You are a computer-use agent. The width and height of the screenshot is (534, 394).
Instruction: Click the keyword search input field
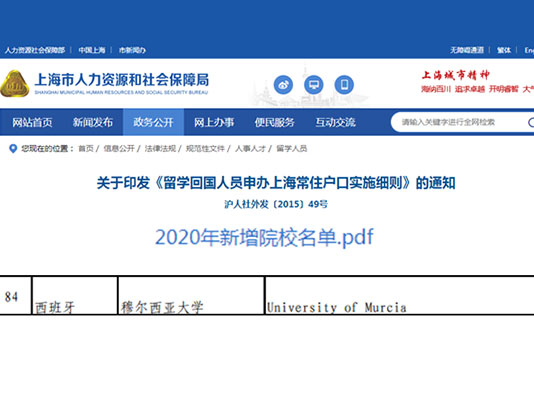point(460,122)
